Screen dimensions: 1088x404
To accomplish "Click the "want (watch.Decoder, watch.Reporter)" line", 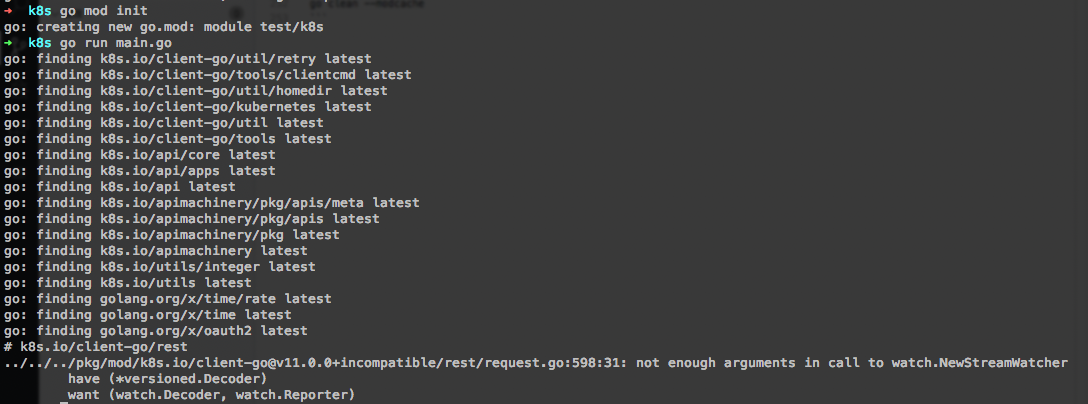I will 211,396.
